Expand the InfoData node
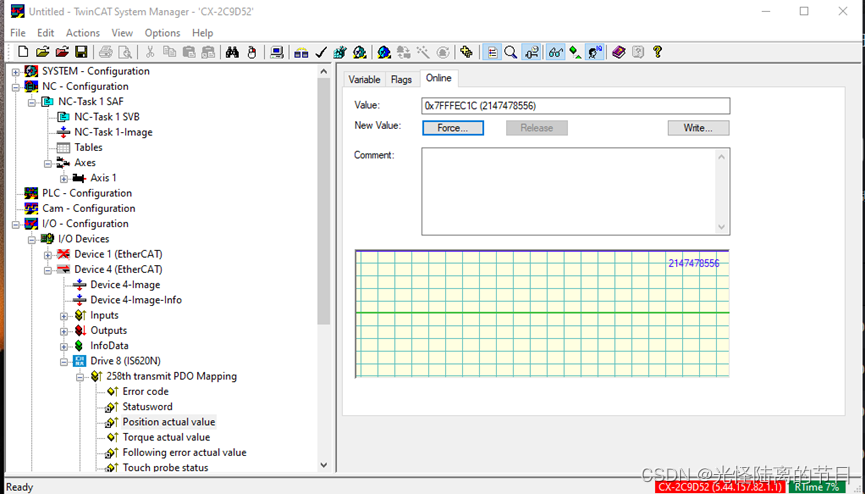 click(64, 347)
